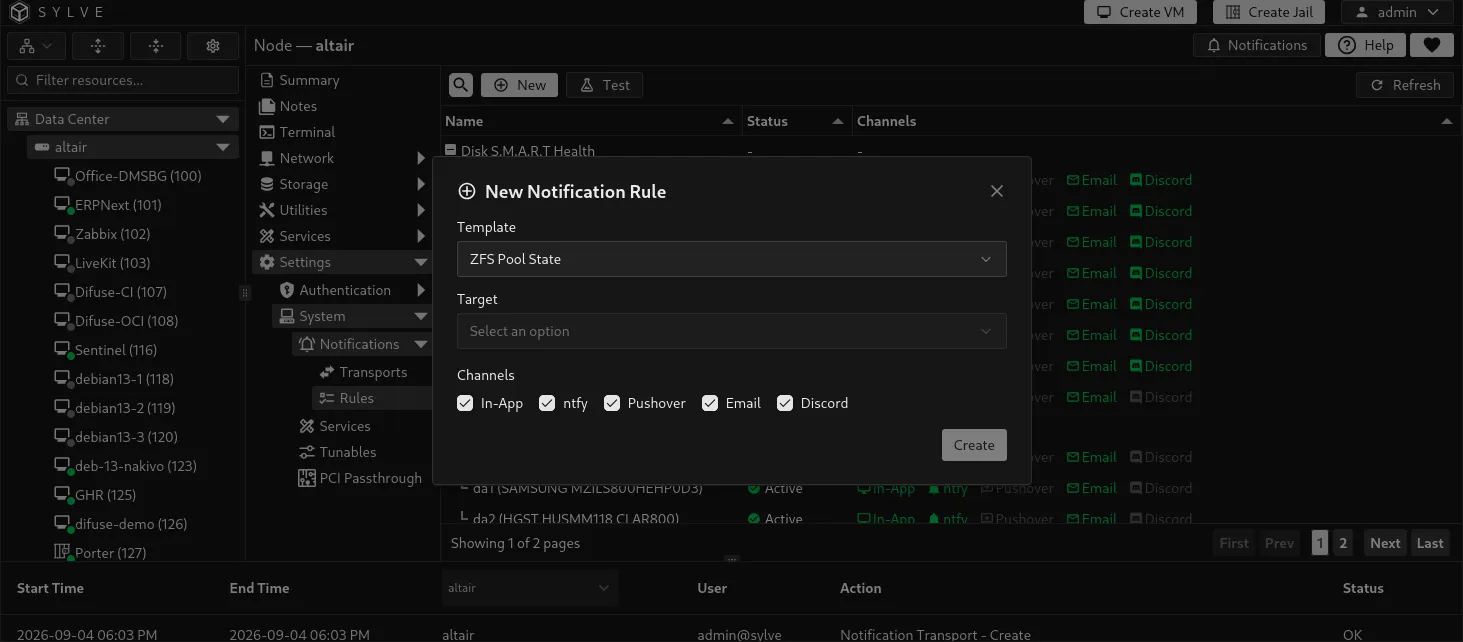1463x642 pixels.
Task: Uncheck the Discord channel checkbox
Action: coord(785,403)
